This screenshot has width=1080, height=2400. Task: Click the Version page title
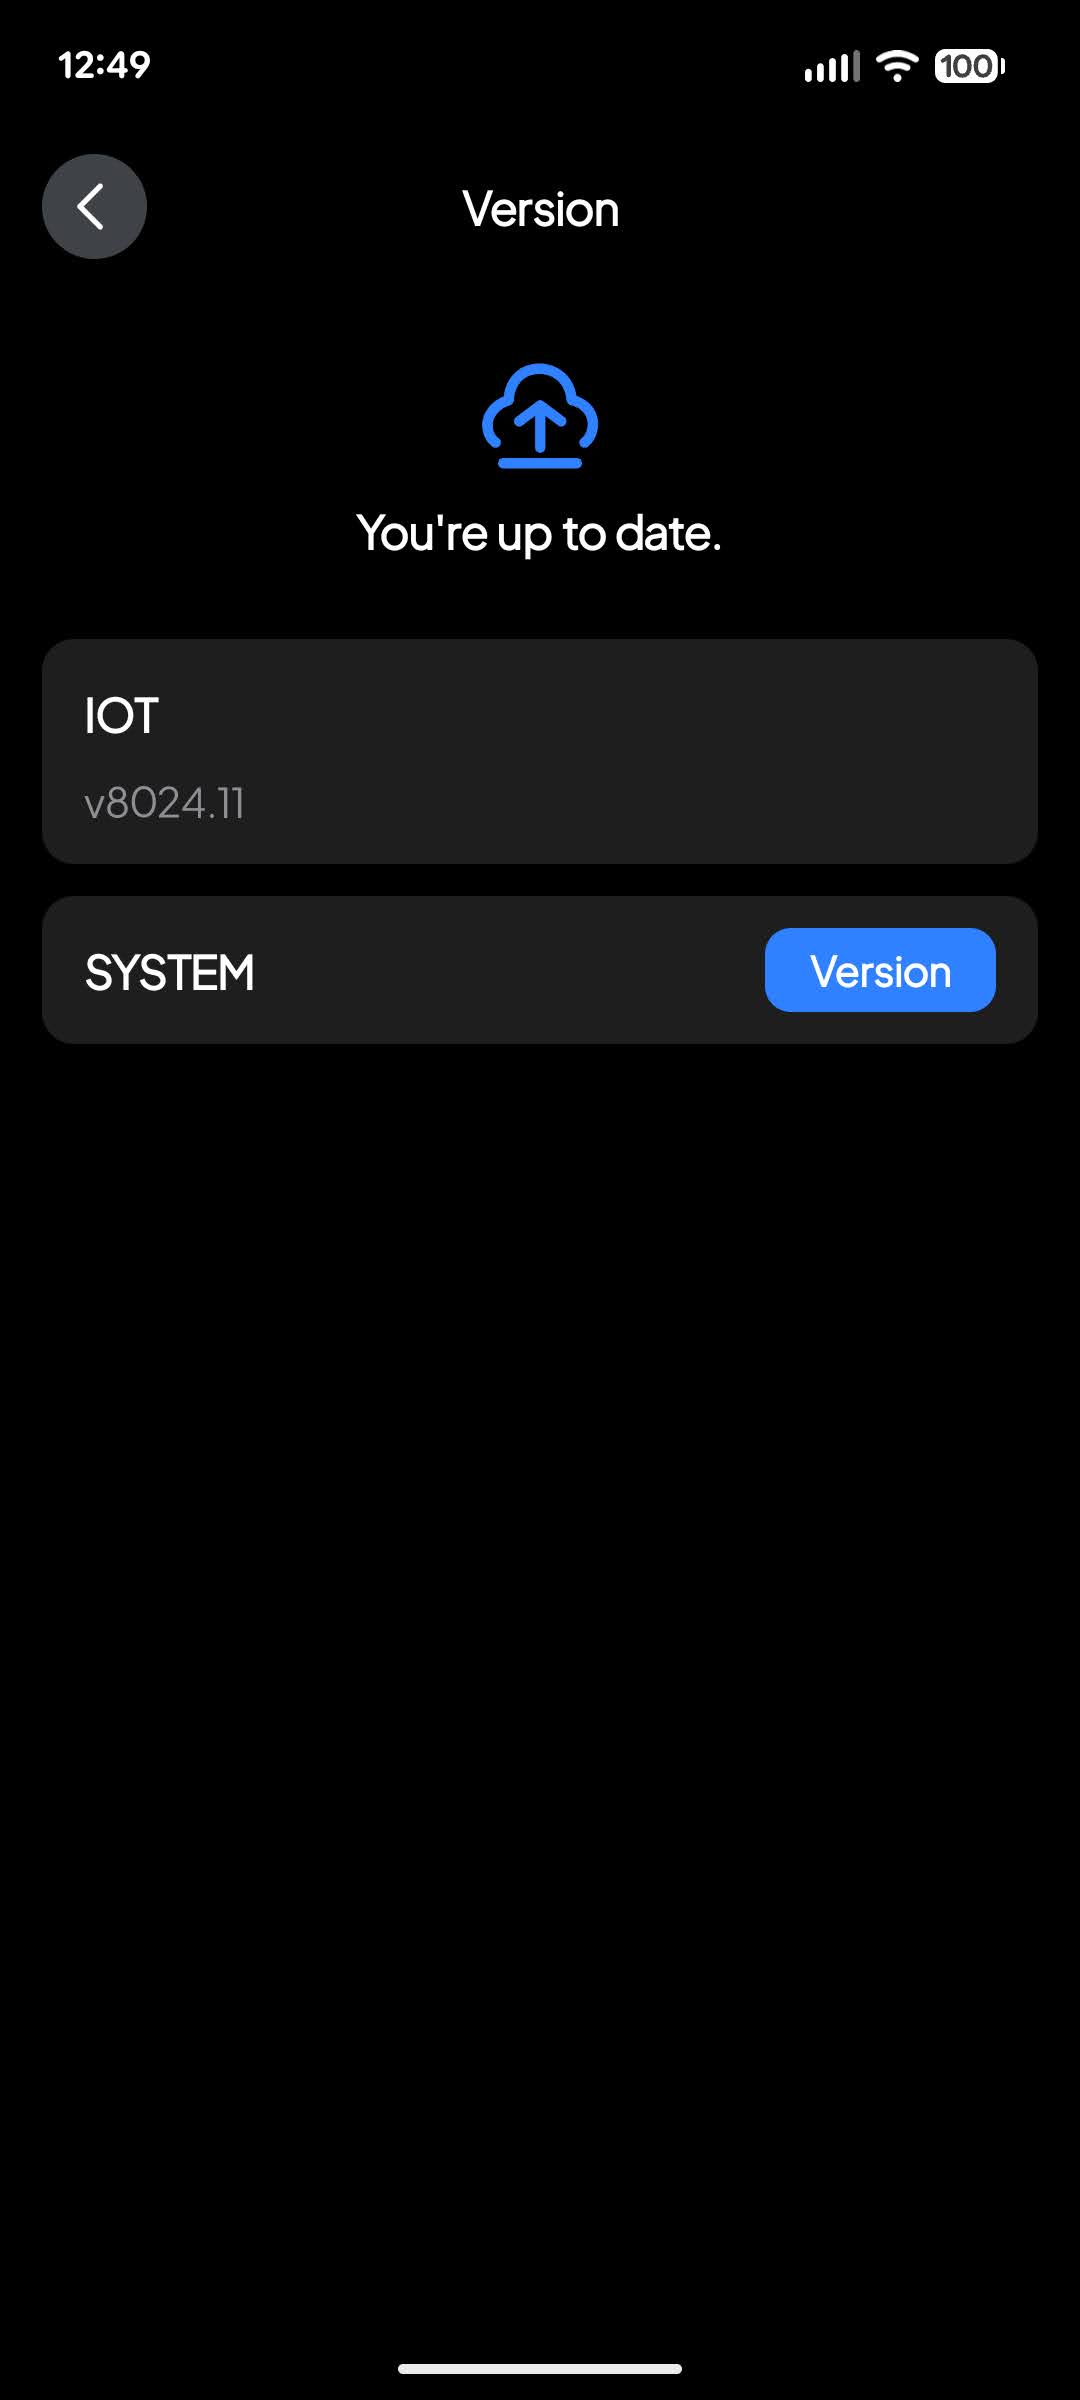(x=540, y=209)
